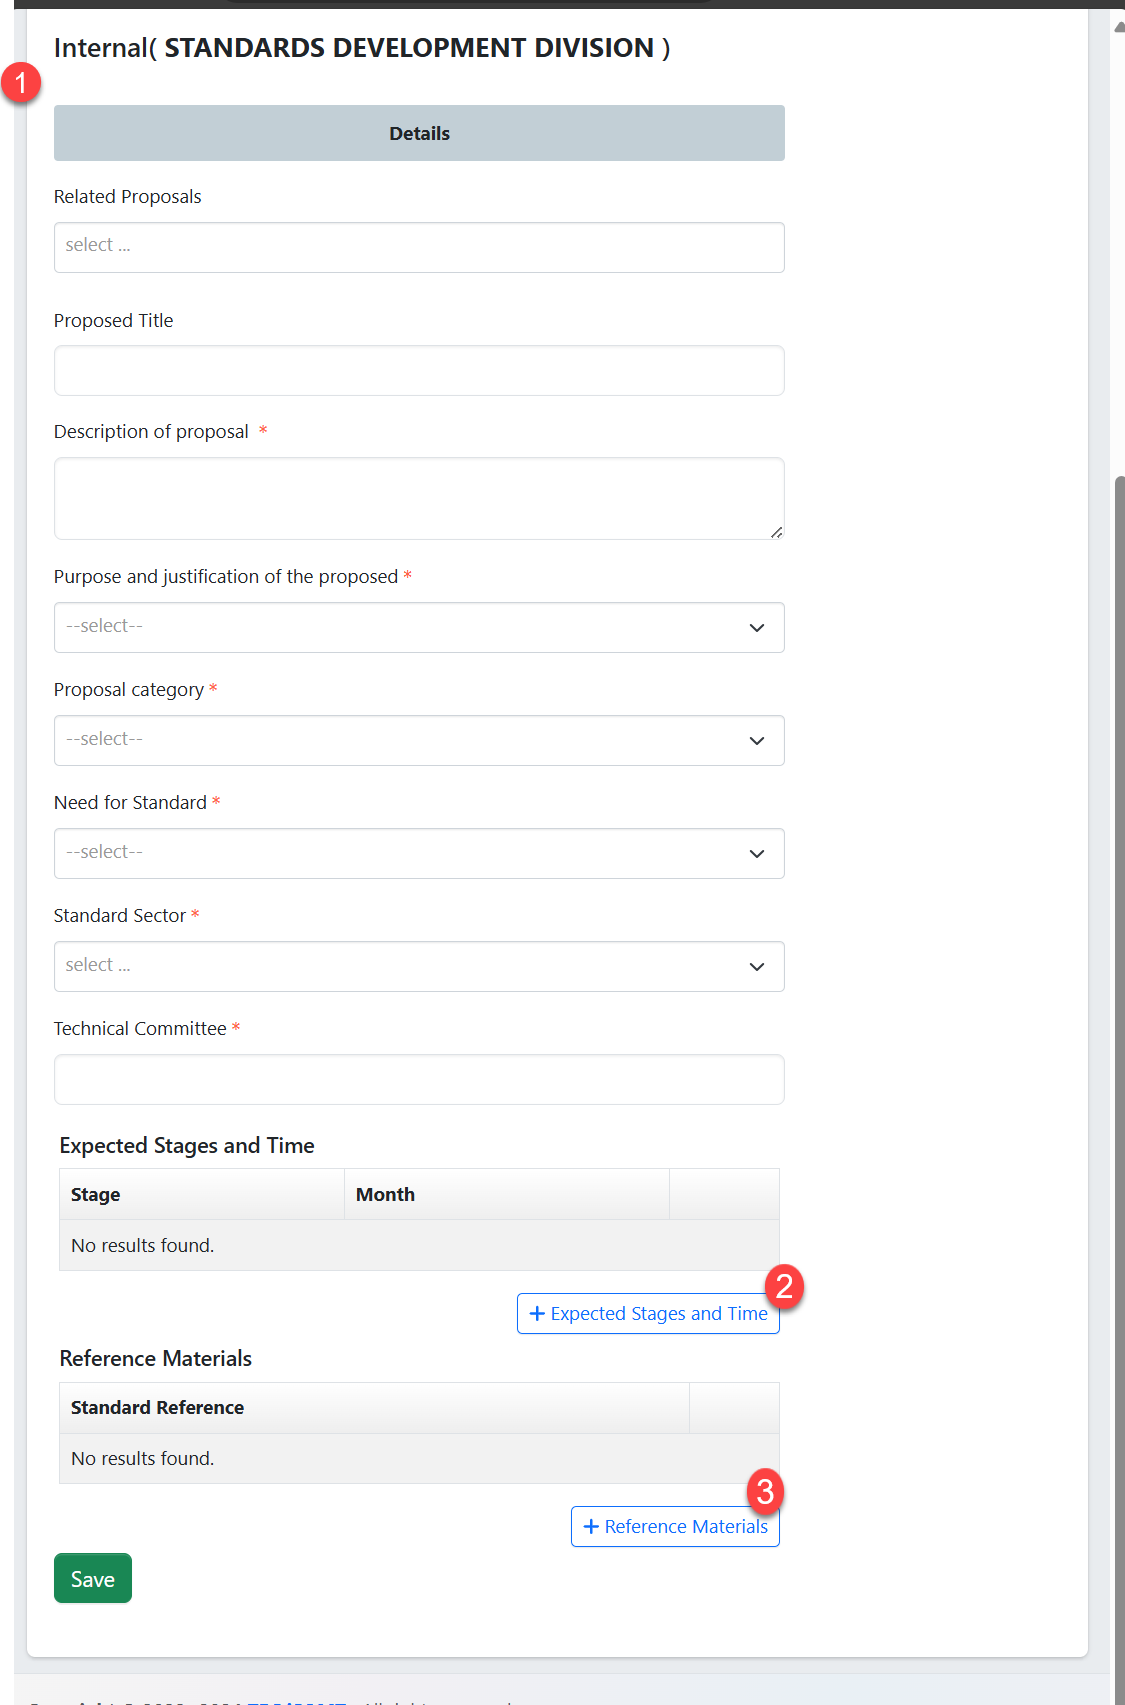This screenshot has width=1125, height=1705.
Task: Click the scroll-up arrow on the scrollbar
Action: click(x=1119, y=27)
